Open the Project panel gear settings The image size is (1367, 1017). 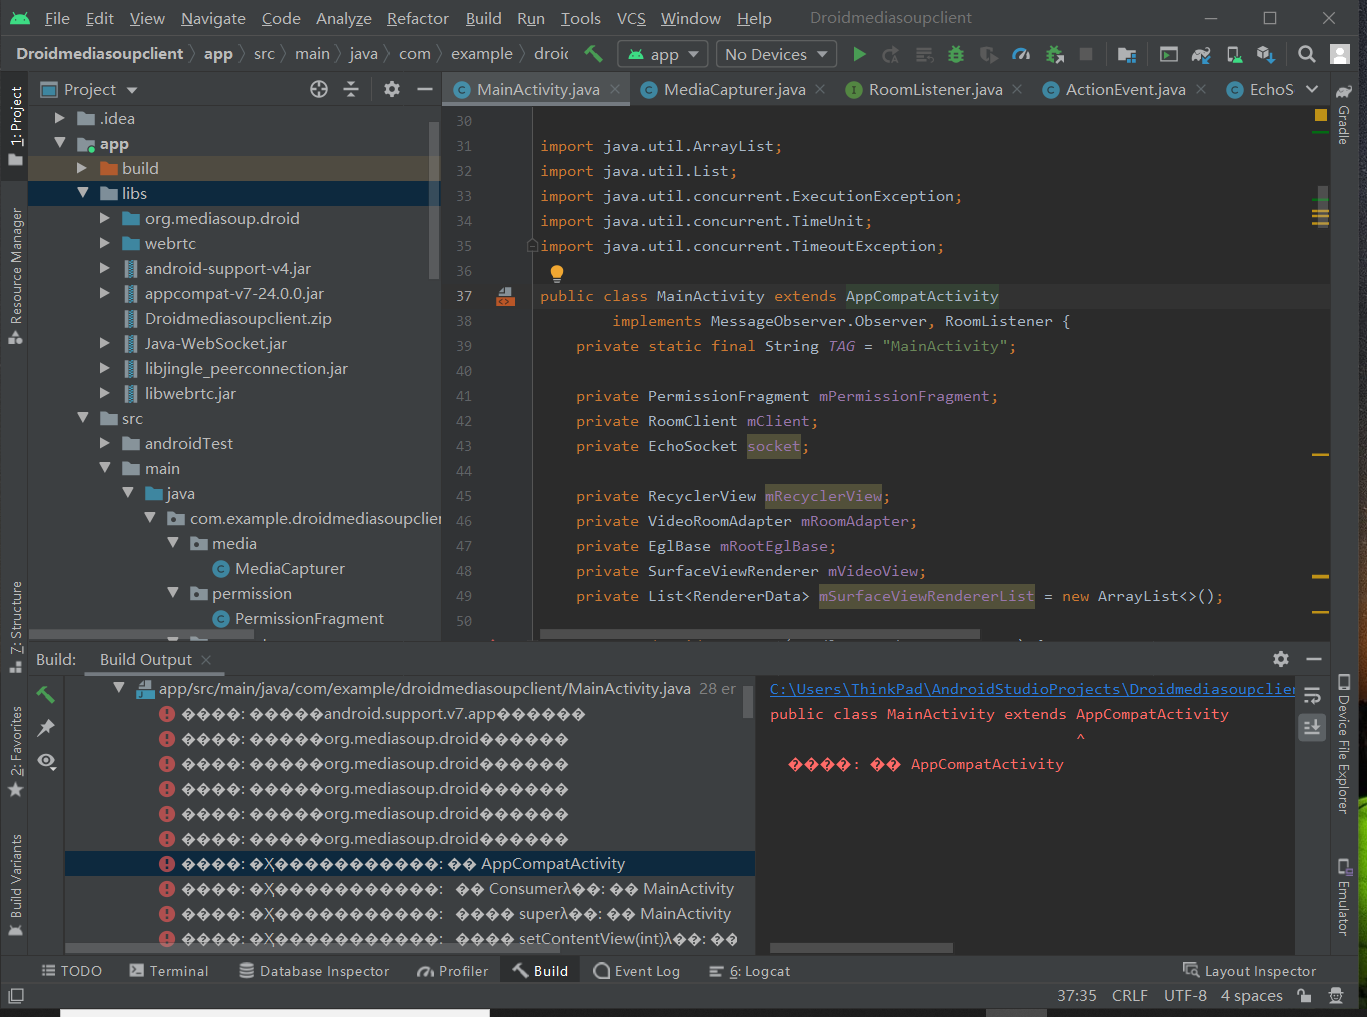point(392,89)
